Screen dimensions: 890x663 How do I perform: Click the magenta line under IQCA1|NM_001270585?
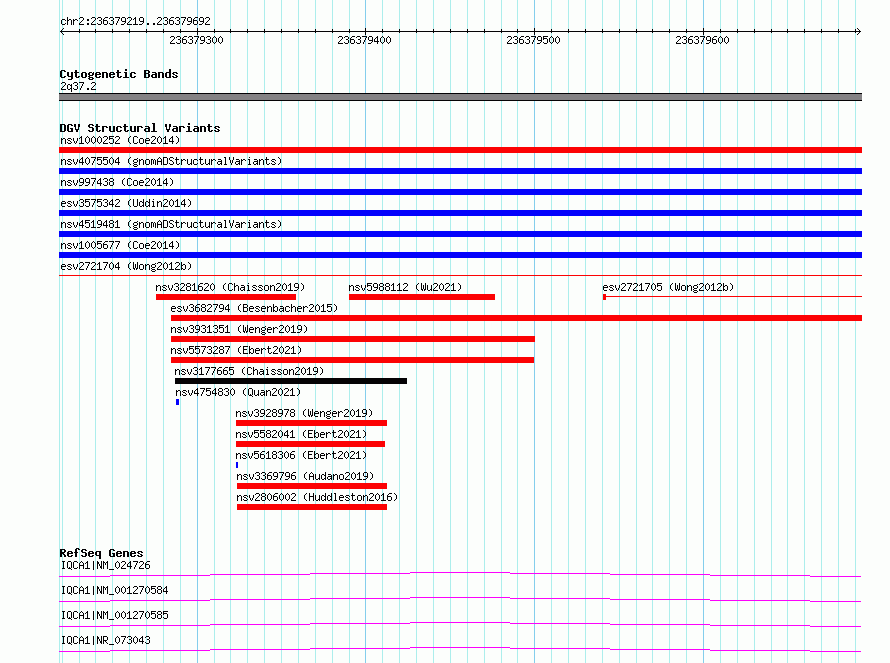[x=460, y=624]
